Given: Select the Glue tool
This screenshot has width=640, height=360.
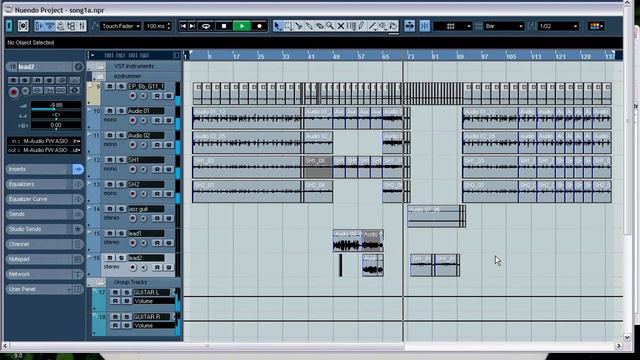Looking at the screenshot, I should click(309, 26).
